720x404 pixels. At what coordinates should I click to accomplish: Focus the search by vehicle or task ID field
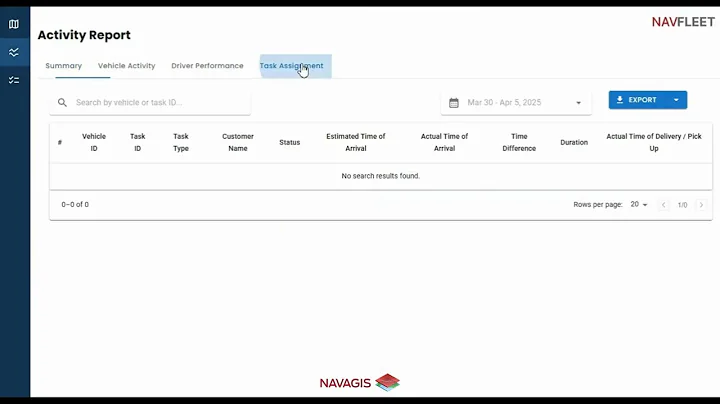150,102
